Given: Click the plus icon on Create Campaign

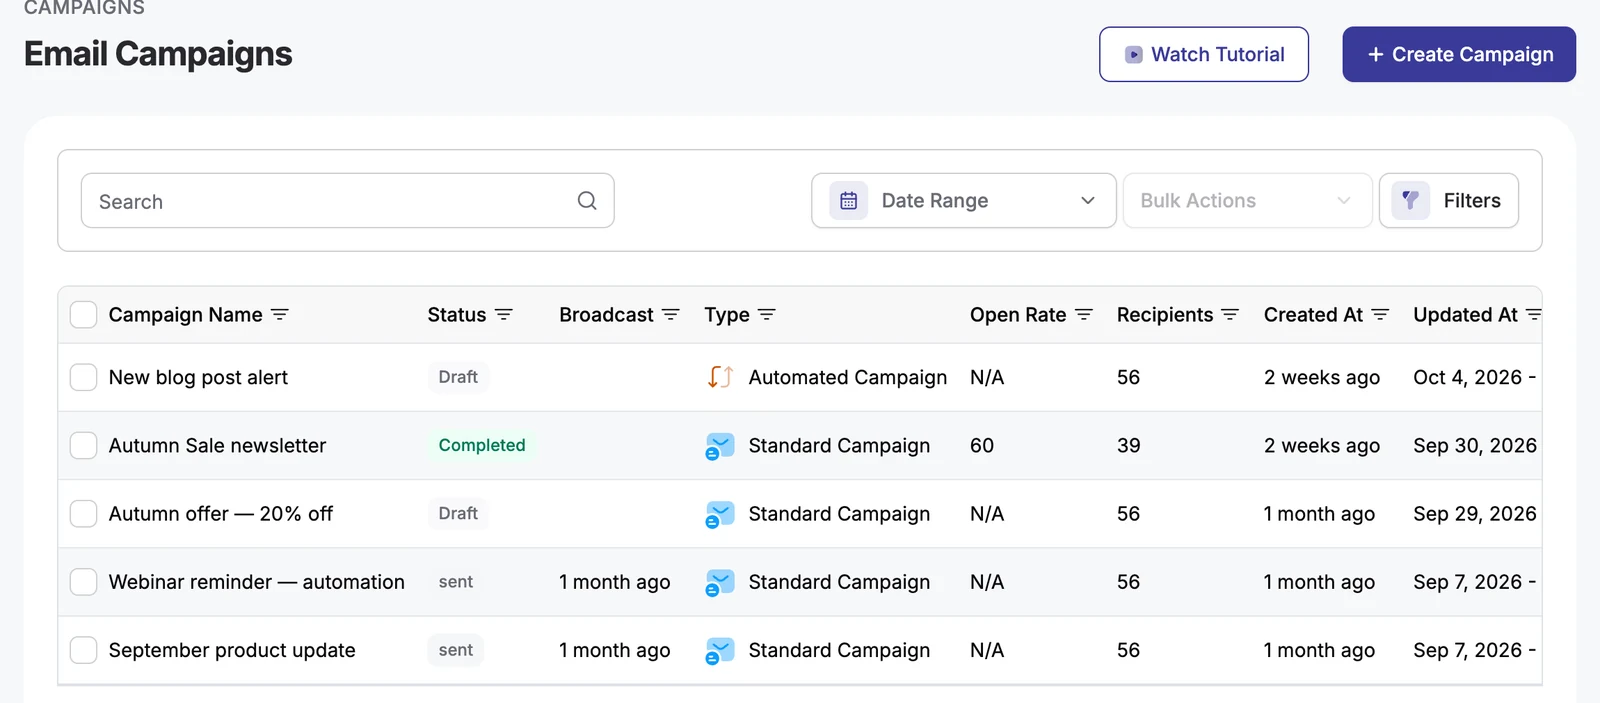Looking at the screenshot, I should (x=1375, y=55).
